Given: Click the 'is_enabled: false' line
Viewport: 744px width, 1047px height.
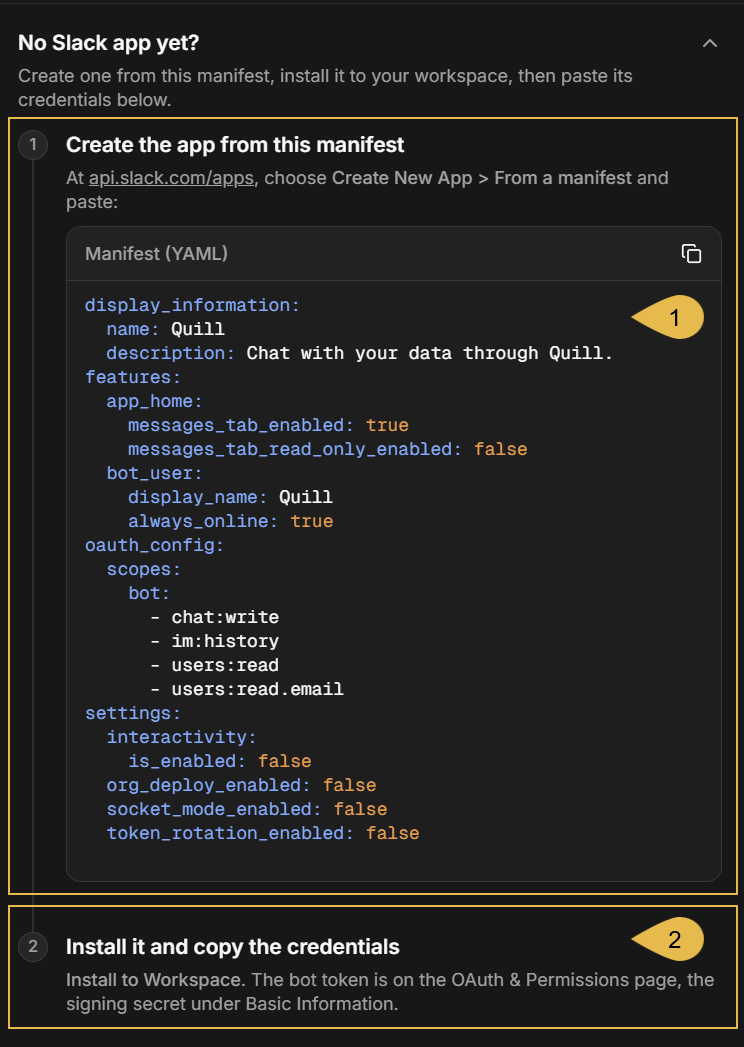Looking at the screenshot, I should coord(220,762).
